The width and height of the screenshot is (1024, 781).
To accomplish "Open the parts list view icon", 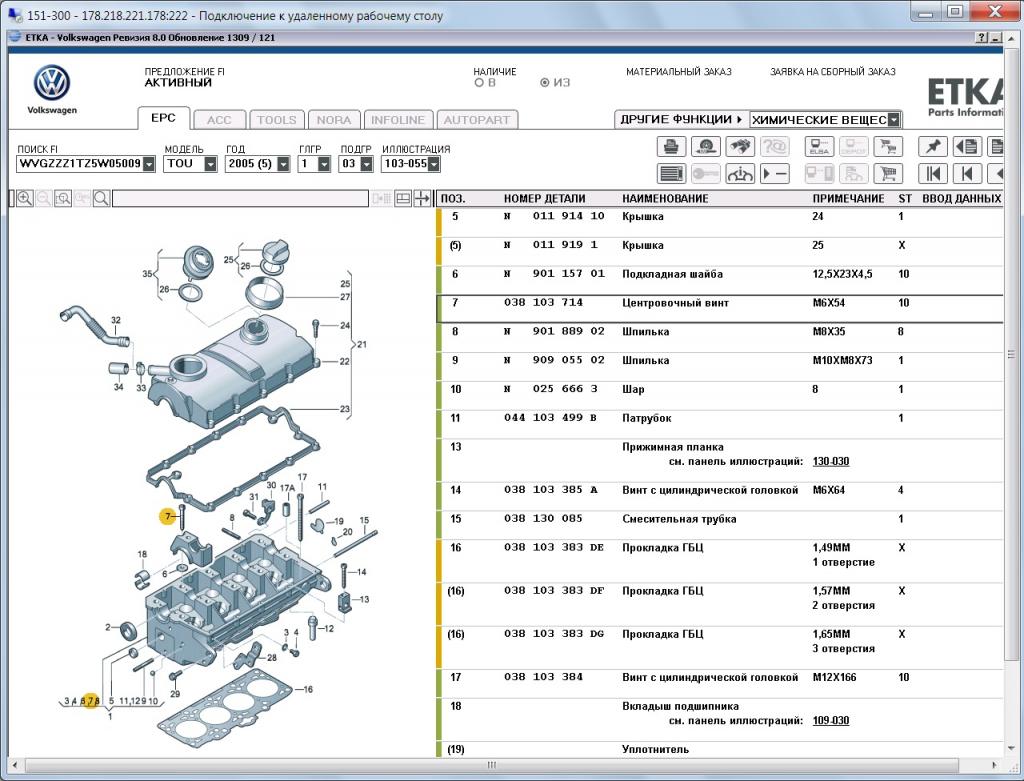I will 671,174.
